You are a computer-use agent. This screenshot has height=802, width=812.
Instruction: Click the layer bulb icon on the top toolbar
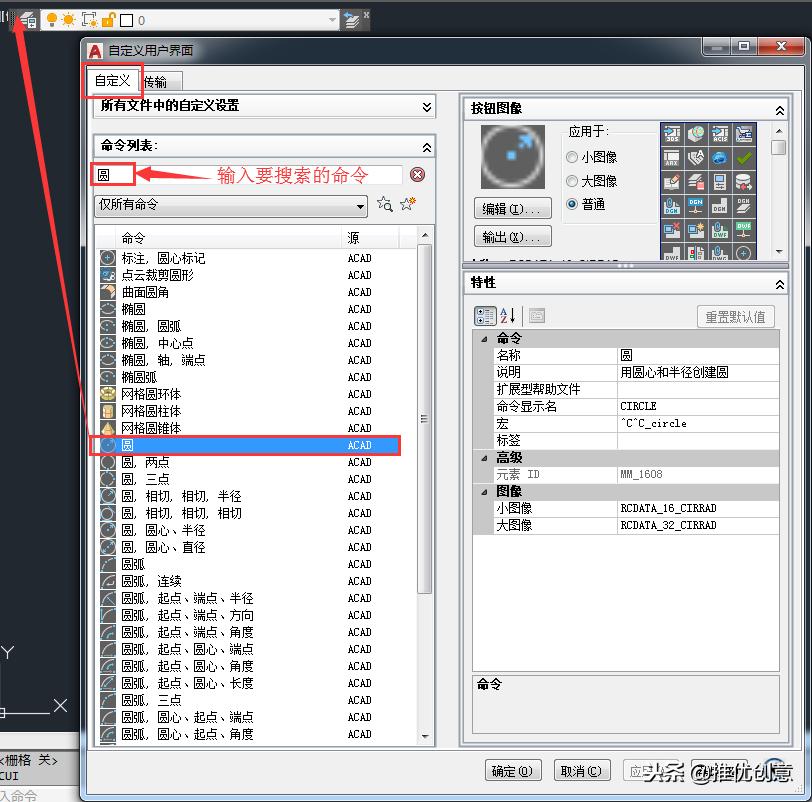(x=52, y=20)
